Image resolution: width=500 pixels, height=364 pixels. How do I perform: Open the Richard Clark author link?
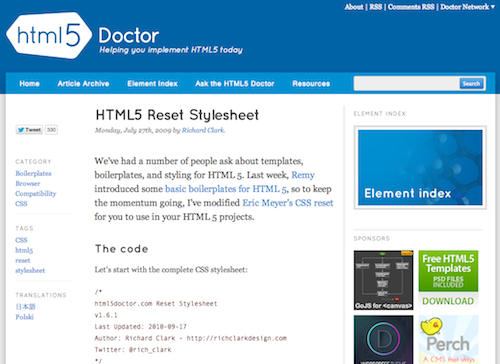click(203, 130)
